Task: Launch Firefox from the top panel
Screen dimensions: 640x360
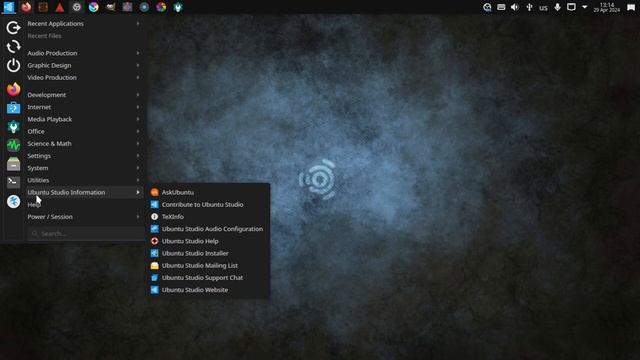Action: coord(26,7)
